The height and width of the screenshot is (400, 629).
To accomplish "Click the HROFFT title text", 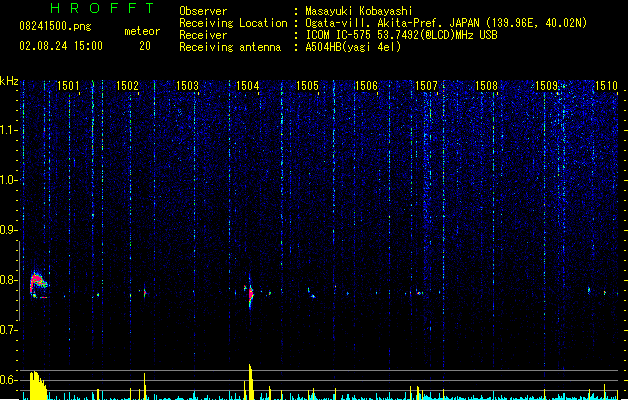I will [x=103, y=8].
